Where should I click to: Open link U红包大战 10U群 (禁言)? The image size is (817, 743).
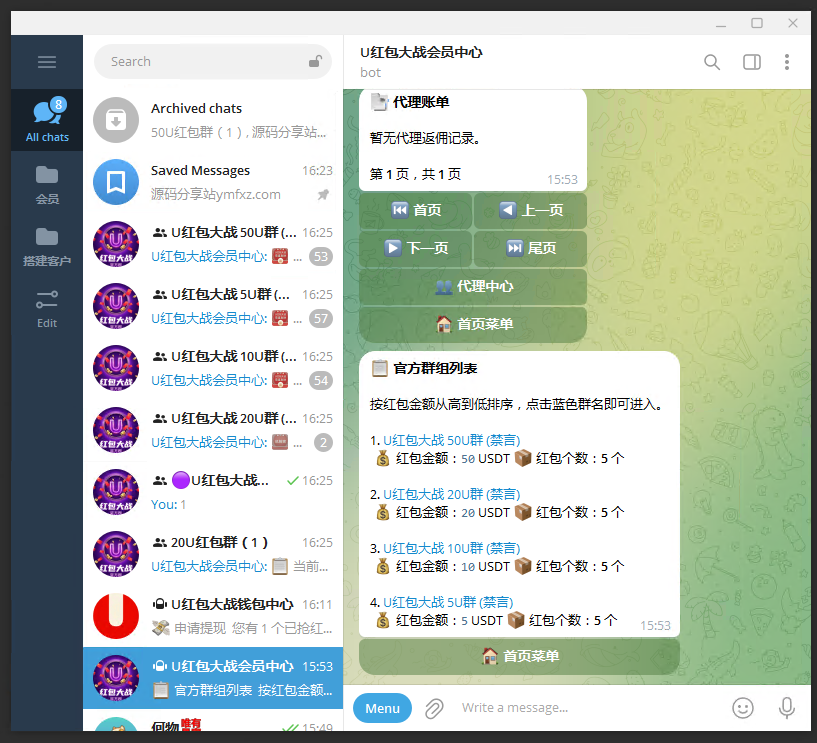[x=452, y=548]
